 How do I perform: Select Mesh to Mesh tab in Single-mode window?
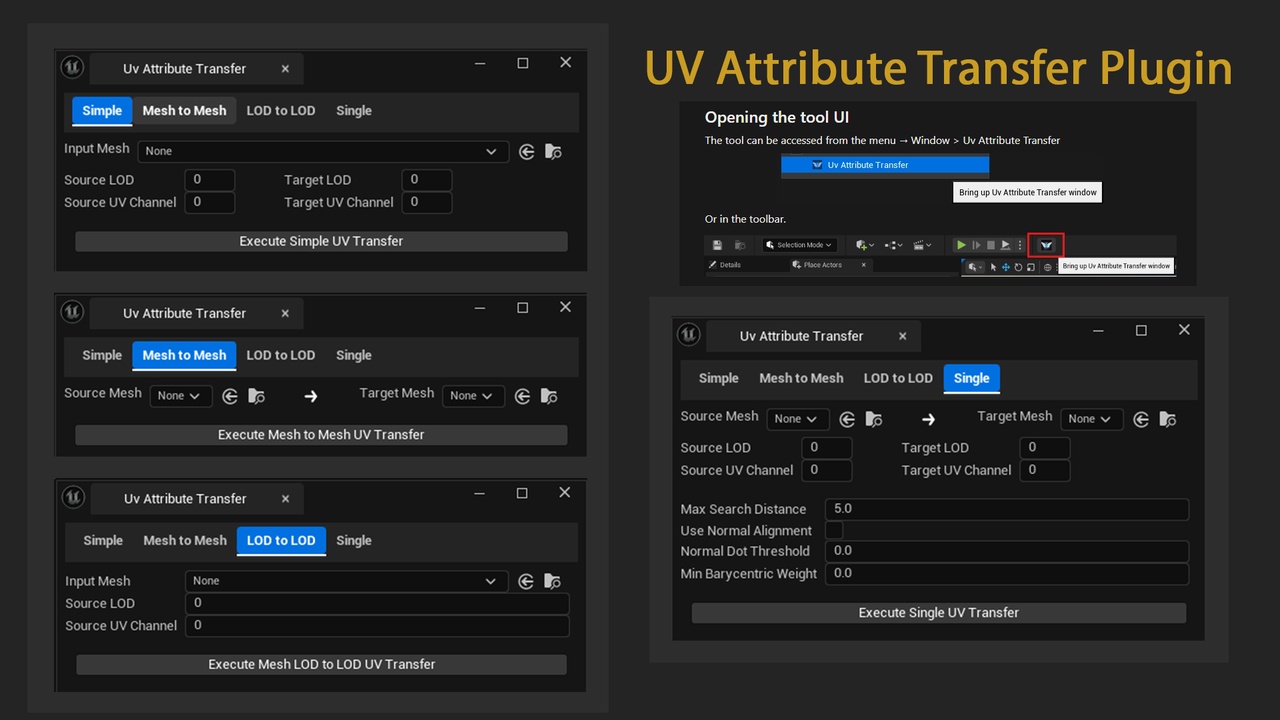coord(801,378)
